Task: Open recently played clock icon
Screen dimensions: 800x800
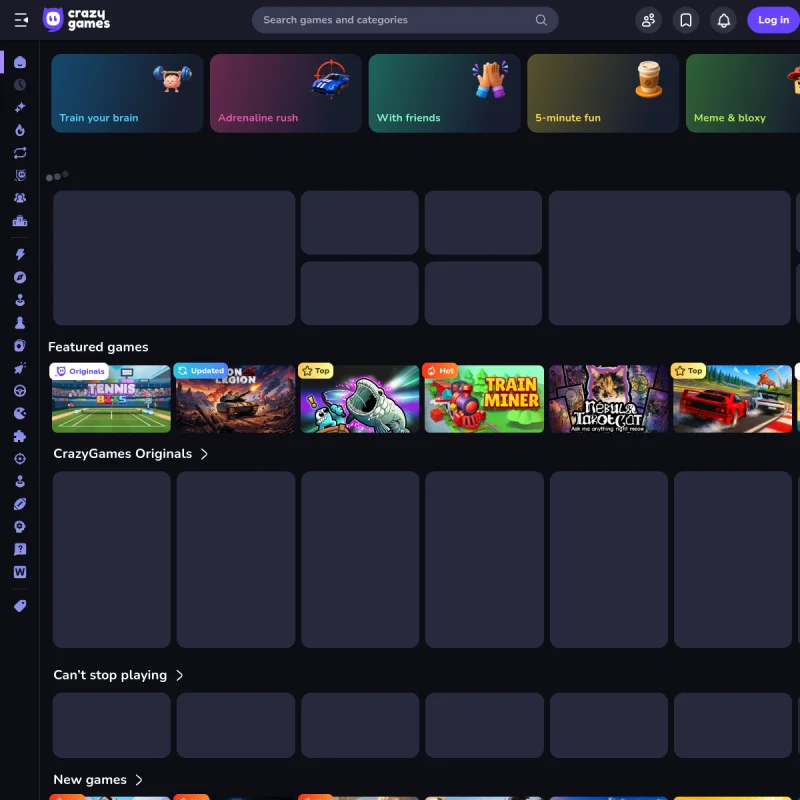Action: click(x=20, y=85)
